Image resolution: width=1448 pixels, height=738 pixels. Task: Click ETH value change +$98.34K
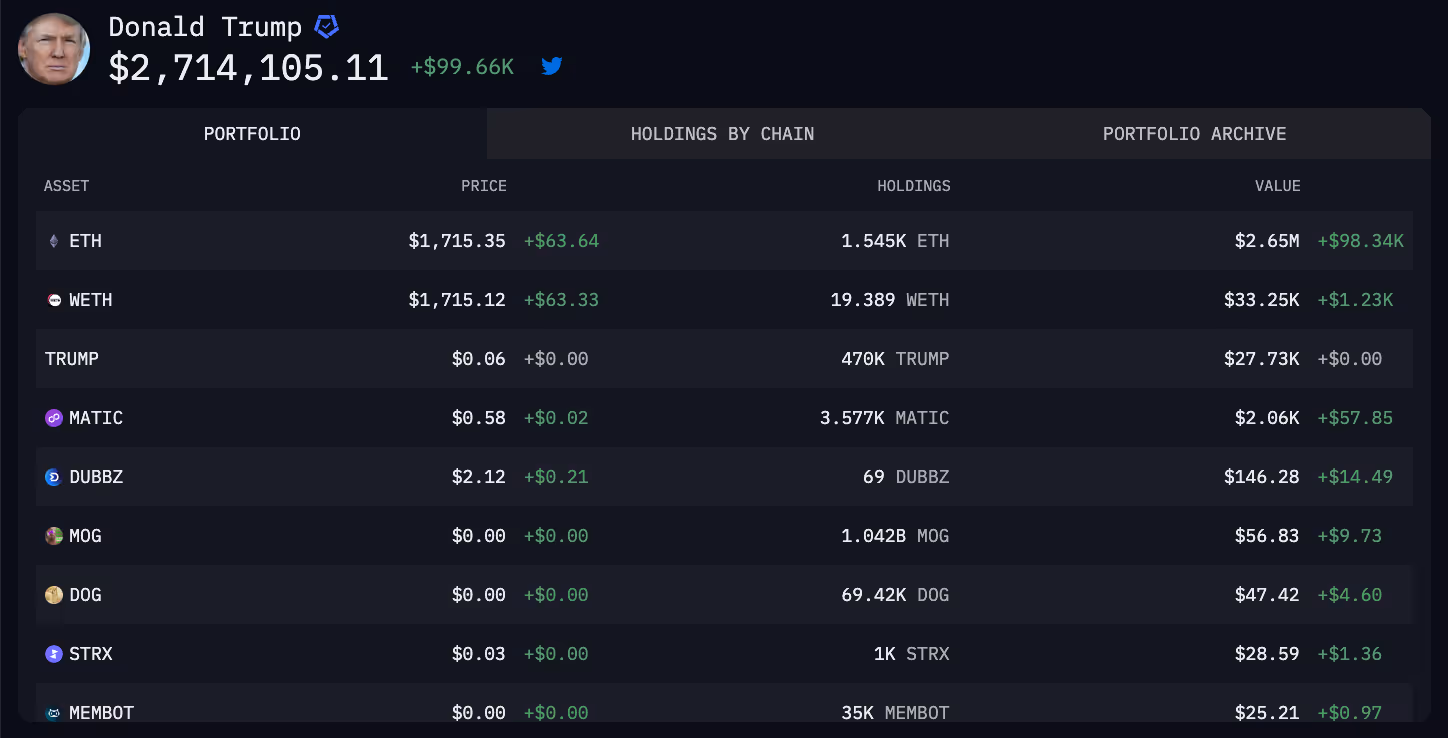point(1361,241)
